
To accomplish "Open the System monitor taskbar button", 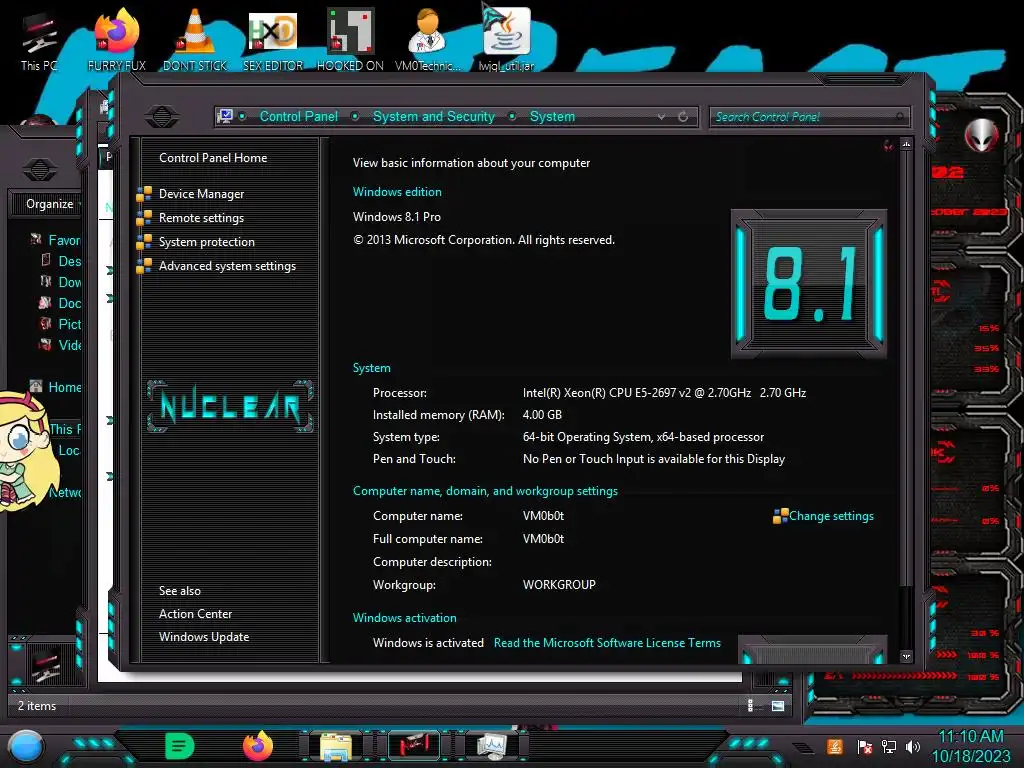I will 491,746.
